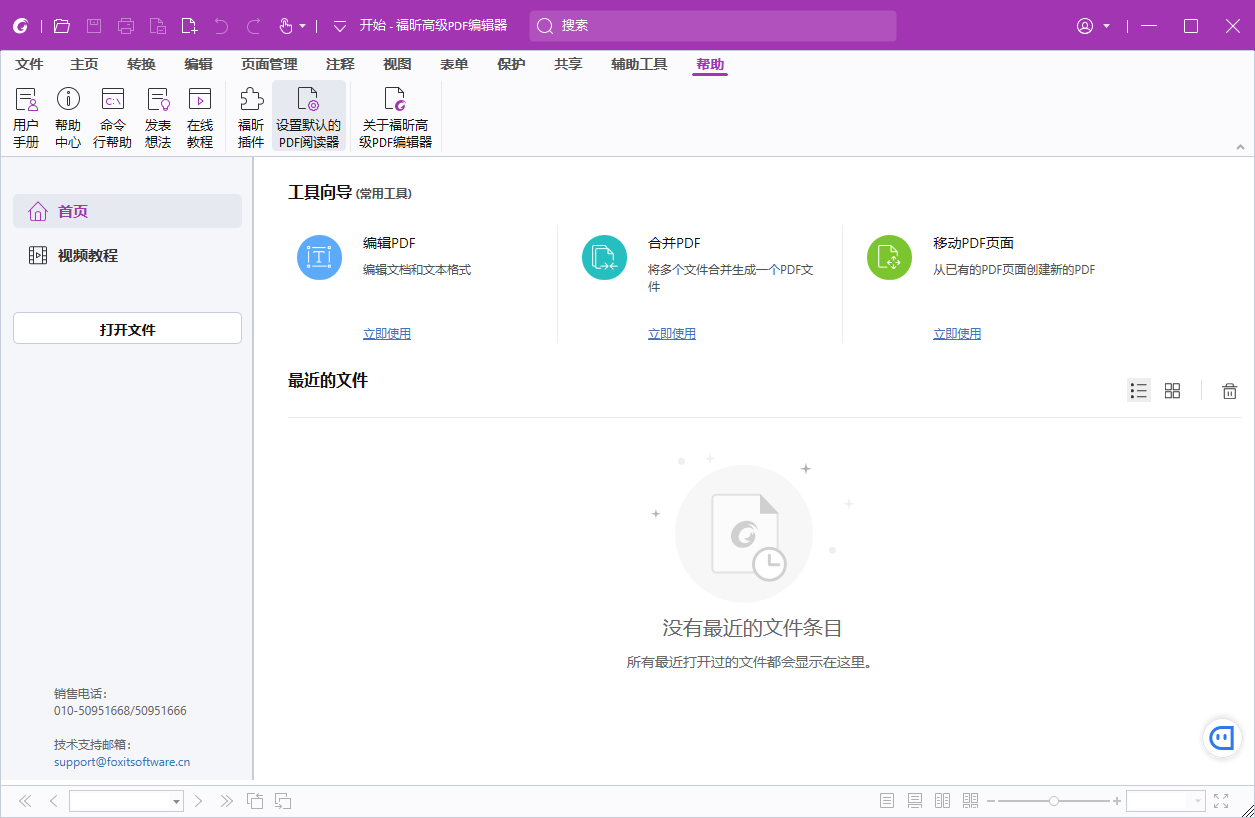This screenshot has width=1255, height=818.
Task: Open the 用户手册 user manual
Action: click(x=26, y=117)
